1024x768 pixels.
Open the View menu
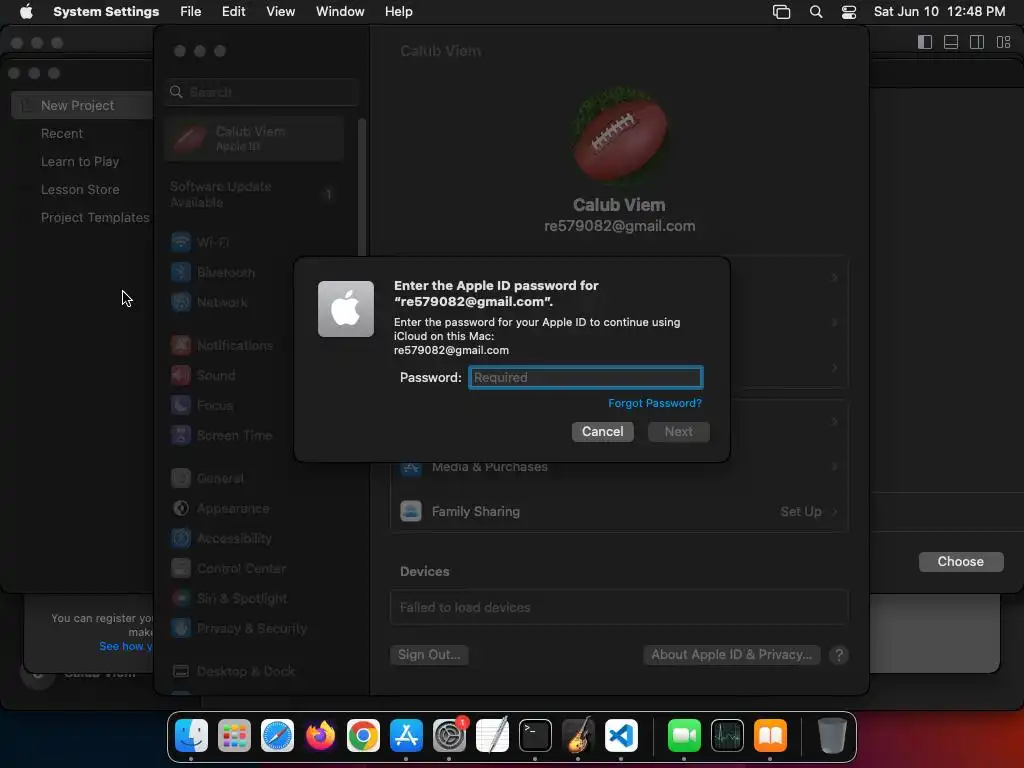click(x=280, y=12)
